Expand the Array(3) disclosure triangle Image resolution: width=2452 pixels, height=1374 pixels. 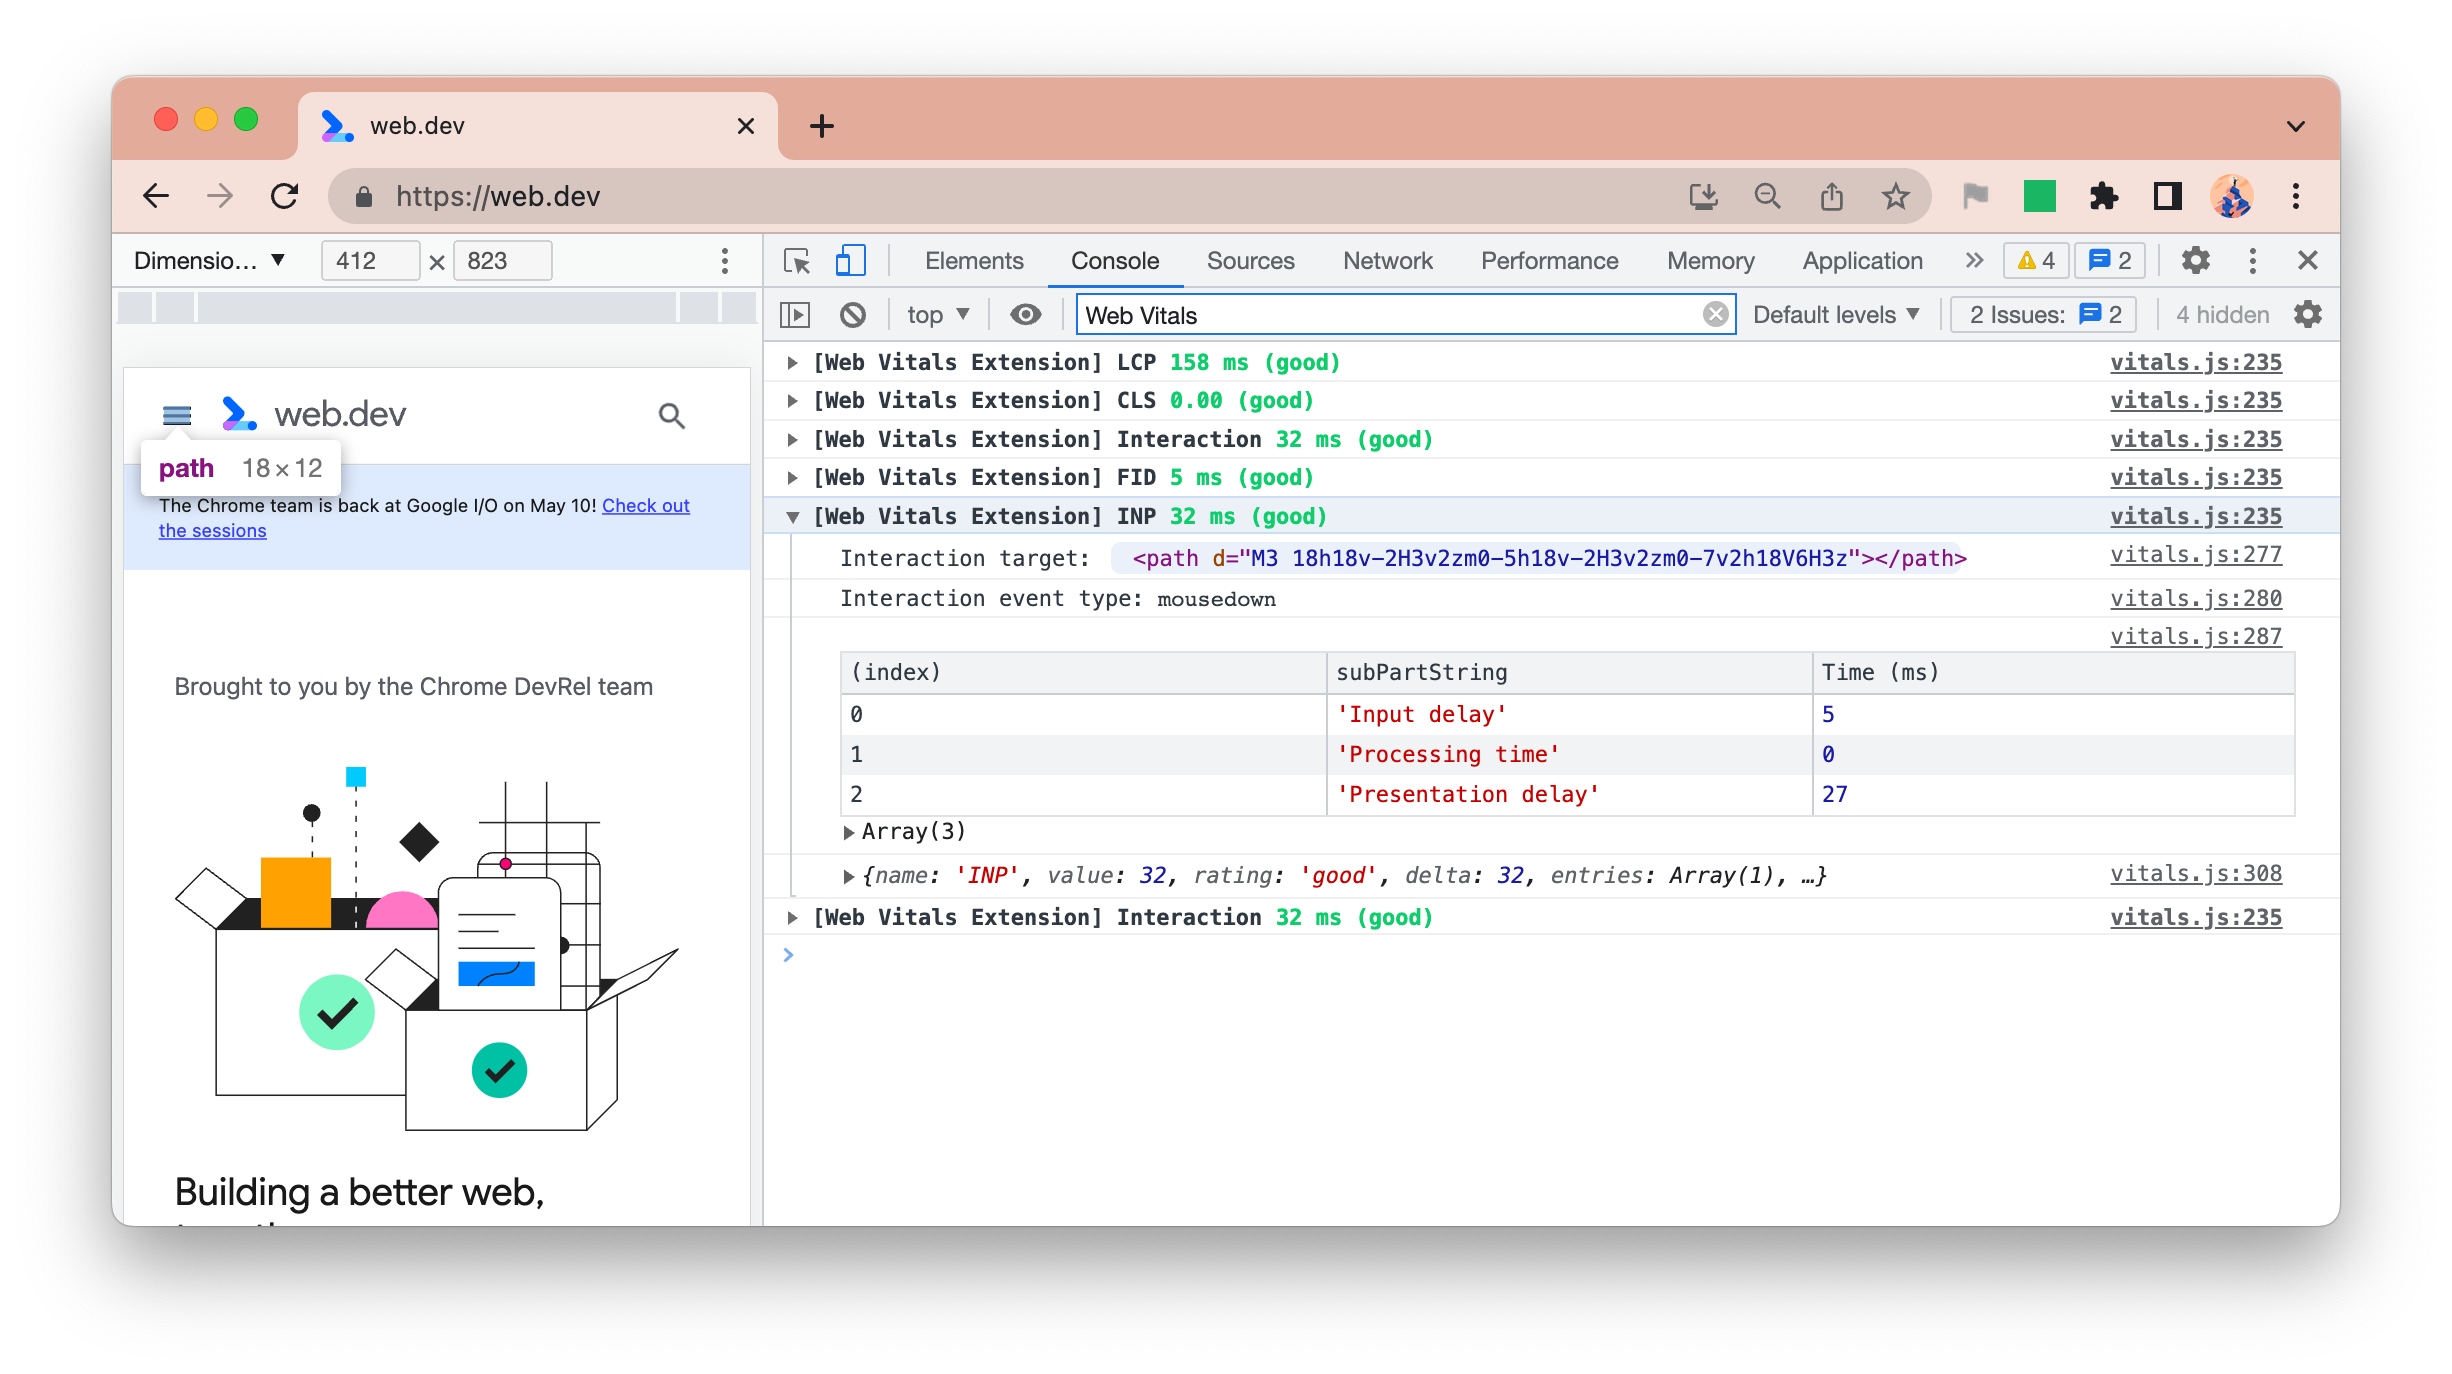[x=849, y=832]
